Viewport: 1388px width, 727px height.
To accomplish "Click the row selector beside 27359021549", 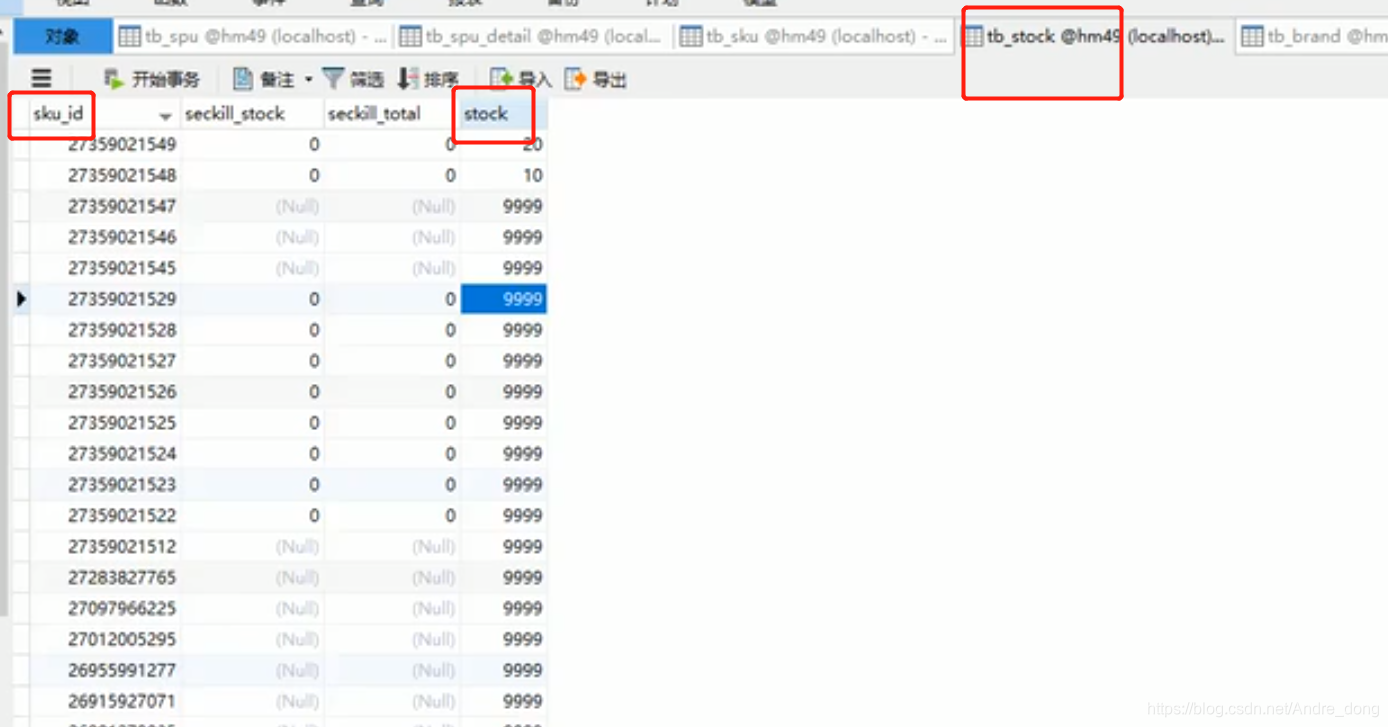I will [21, 144].
